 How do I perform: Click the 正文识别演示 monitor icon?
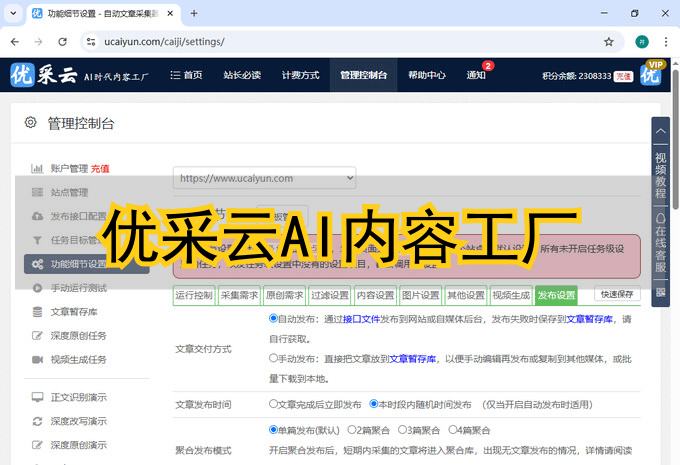click(37, 397)
